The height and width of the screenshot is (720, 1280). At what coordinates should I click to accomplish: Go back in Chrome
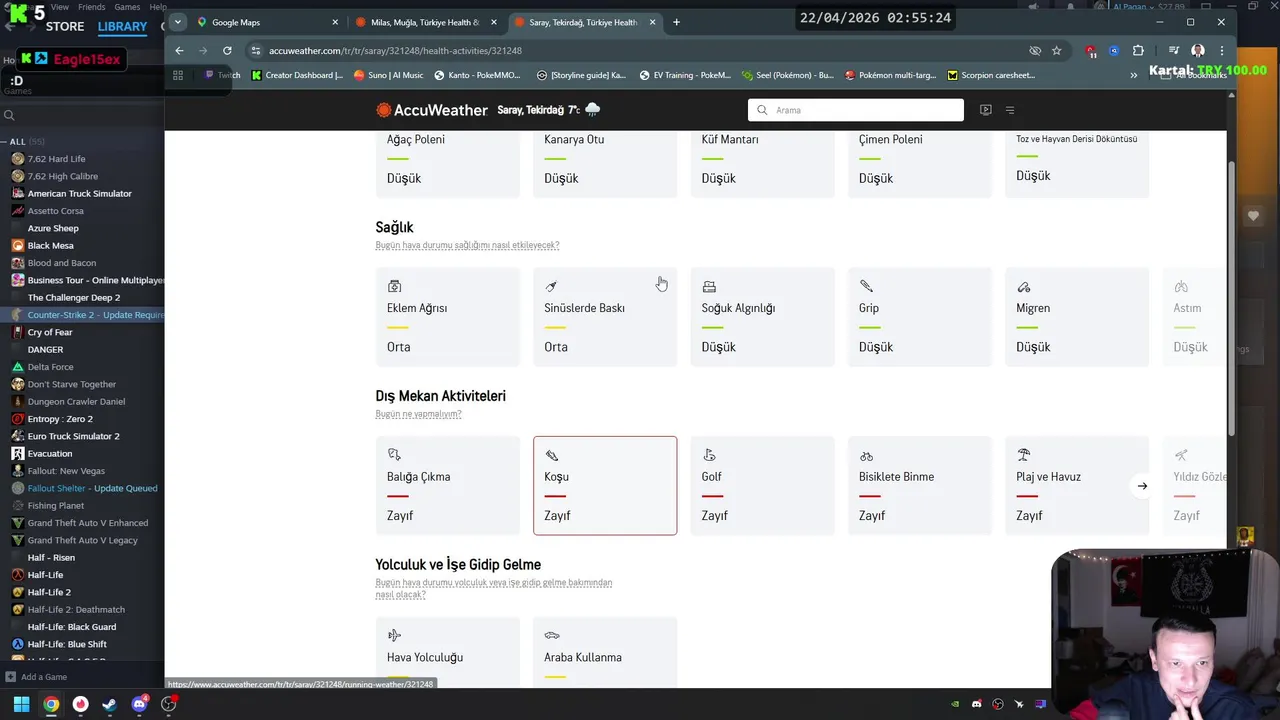[179, 50]
